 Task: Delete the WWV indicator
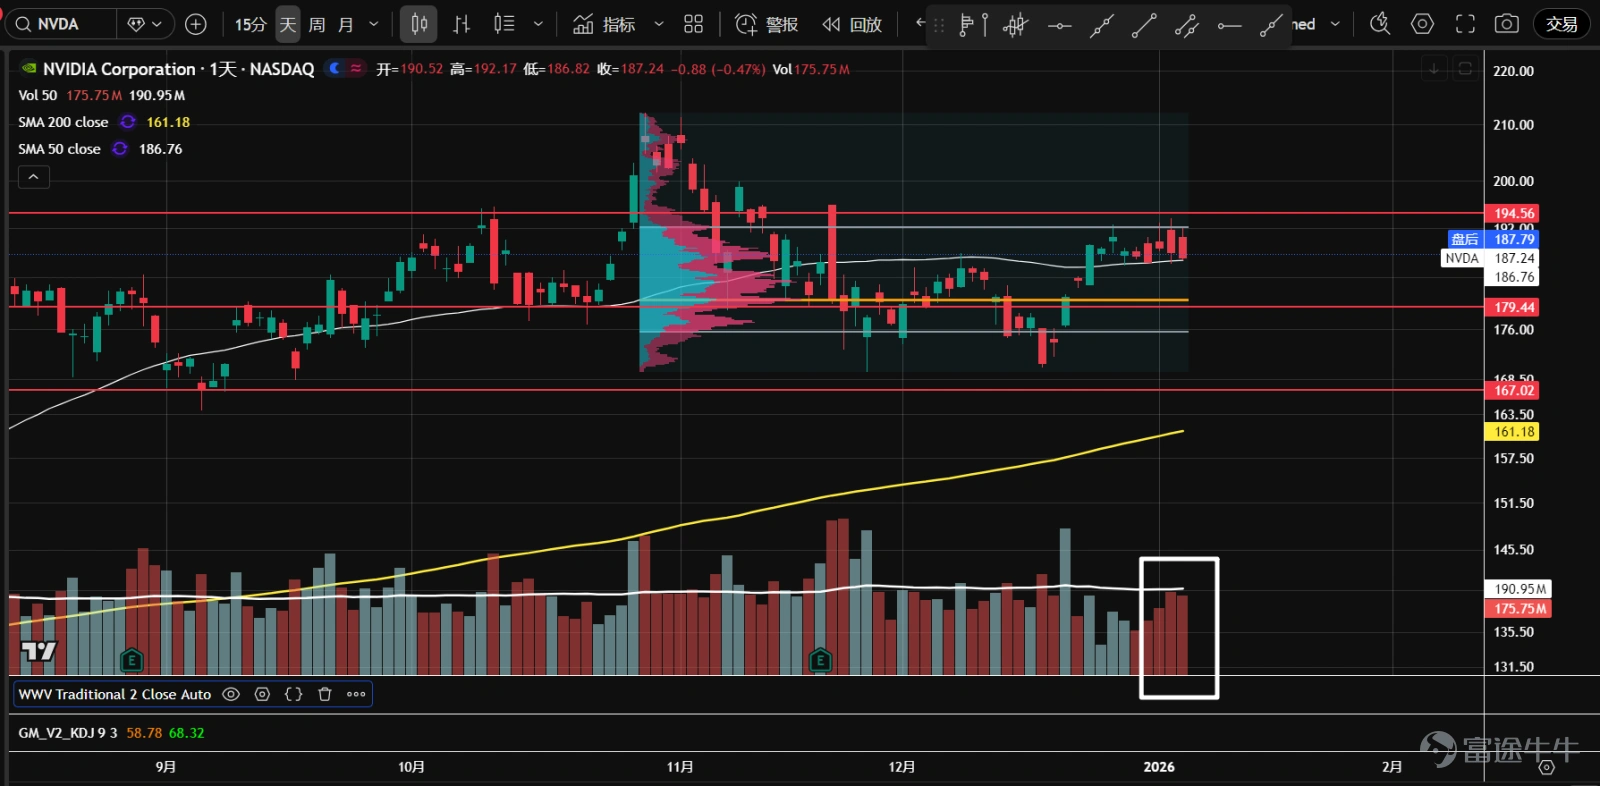click(324, 694)
